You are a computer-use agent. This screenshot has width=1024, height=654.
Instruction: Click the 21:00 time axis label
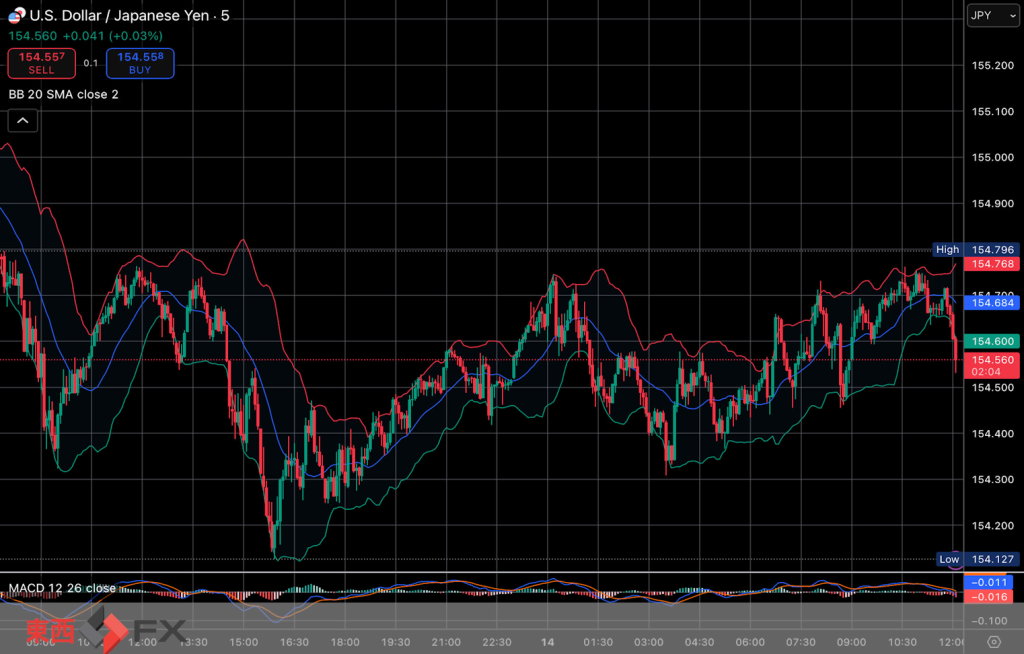coord(446,641)
